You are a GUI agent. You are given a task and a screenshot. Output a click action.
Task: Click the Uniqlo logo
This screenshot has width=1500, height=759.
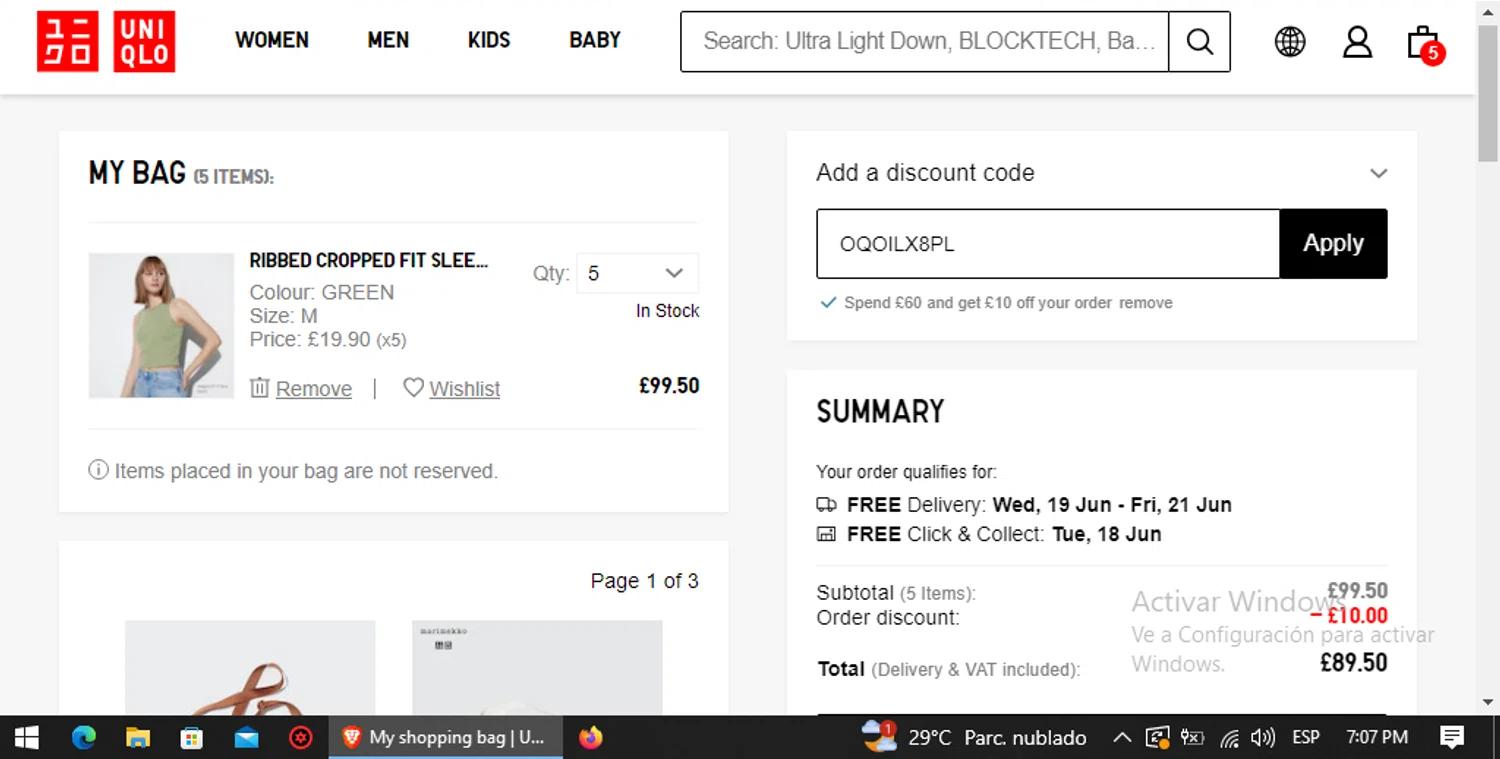[x=106, y=41]
